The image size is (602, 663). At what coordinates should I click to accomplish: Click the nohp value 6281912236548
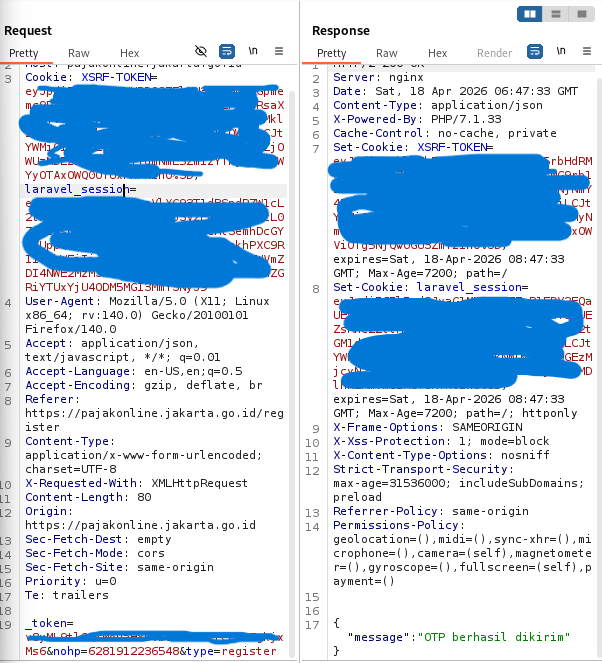pos(134,651)
